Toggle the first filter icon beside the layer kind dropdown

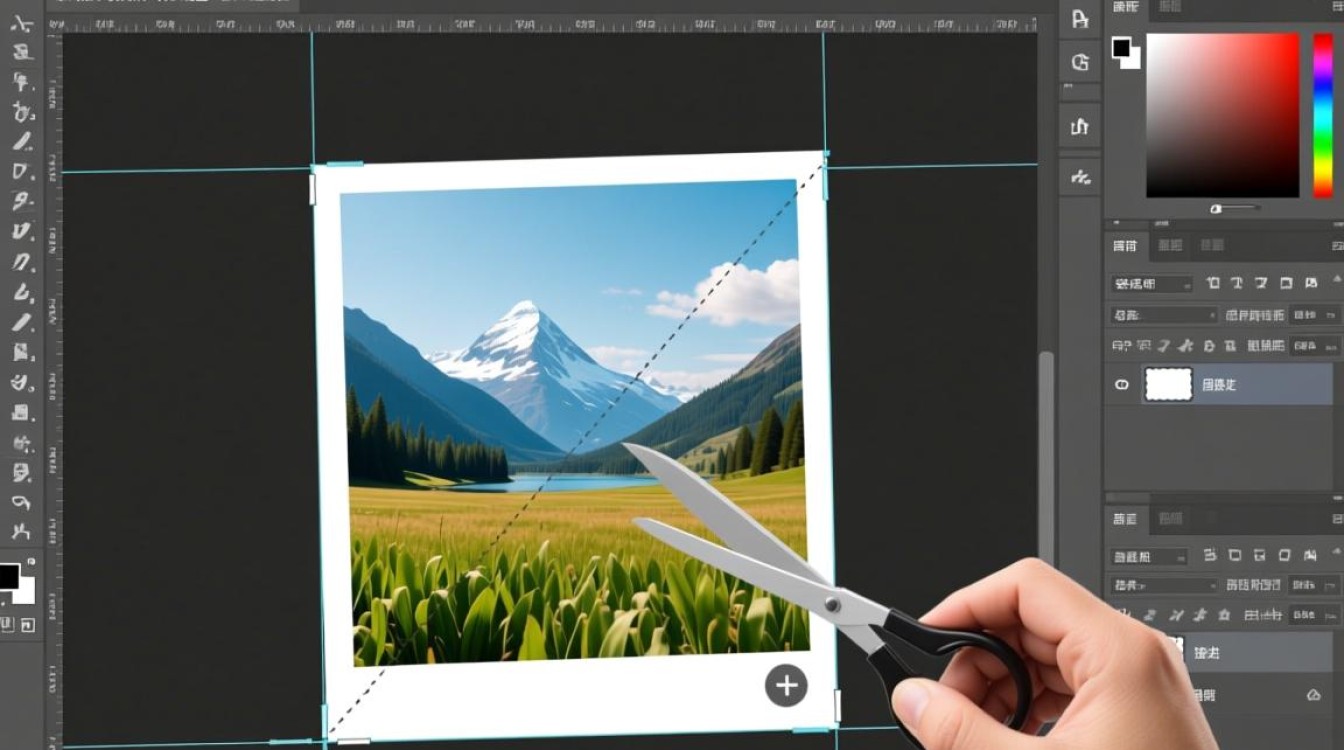tap(1212, 284)
